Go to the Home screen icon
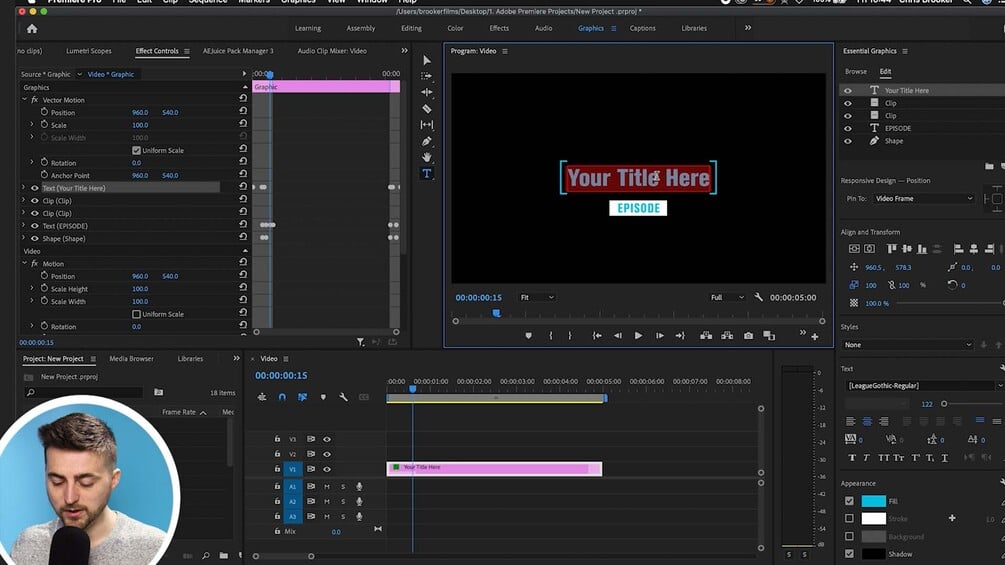Screen dimensions: 1005x565 click(32, 28)
